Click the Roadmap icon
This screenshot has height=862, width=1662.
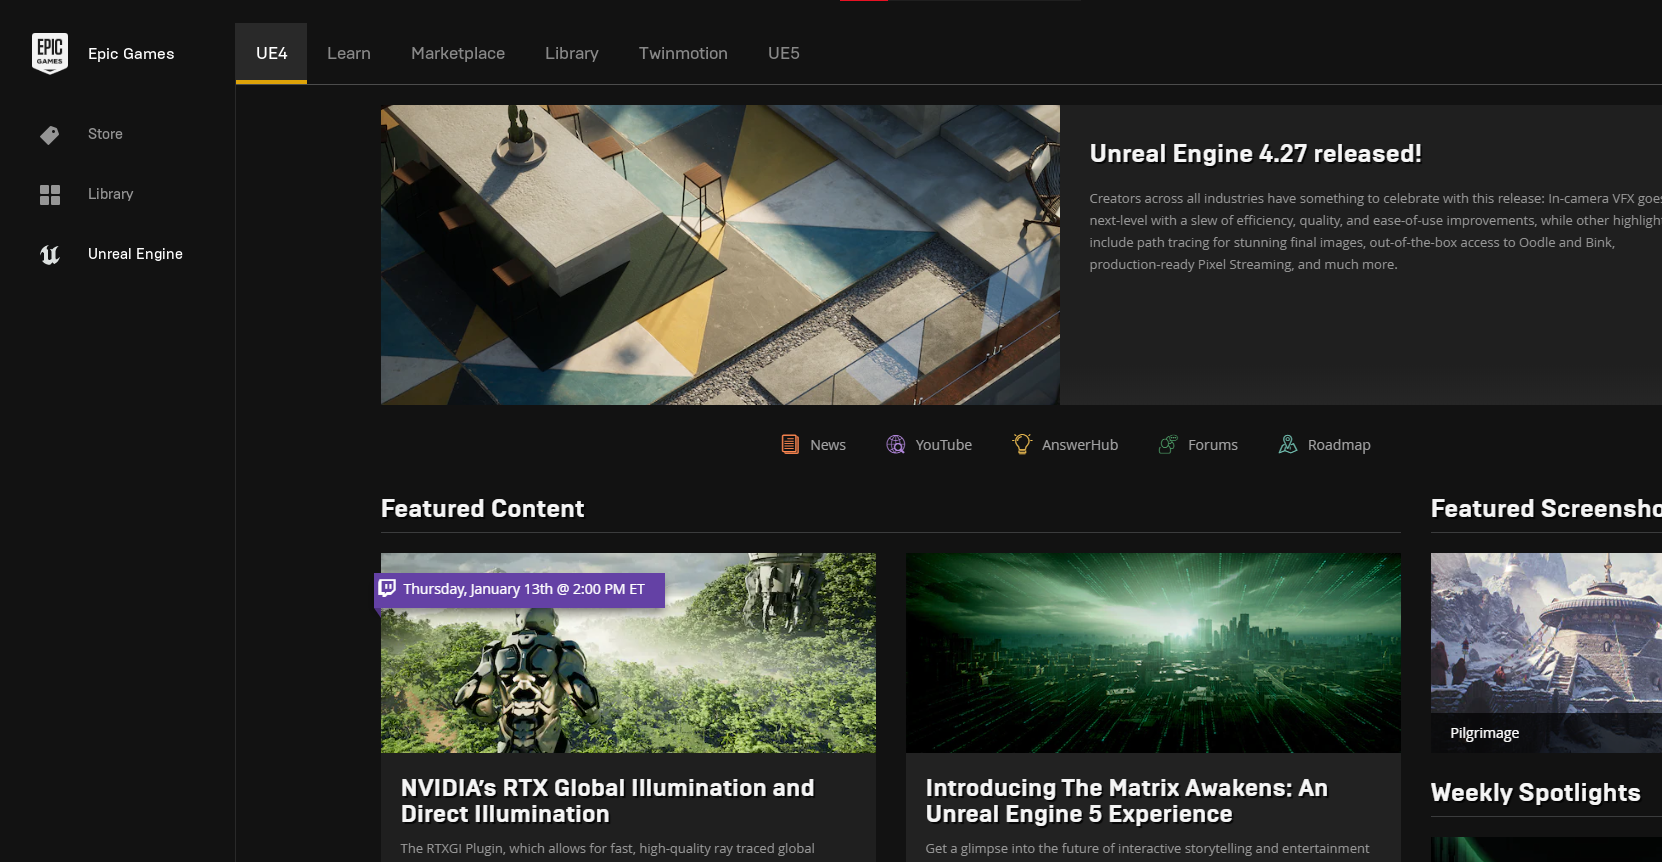coord(1288,444)
